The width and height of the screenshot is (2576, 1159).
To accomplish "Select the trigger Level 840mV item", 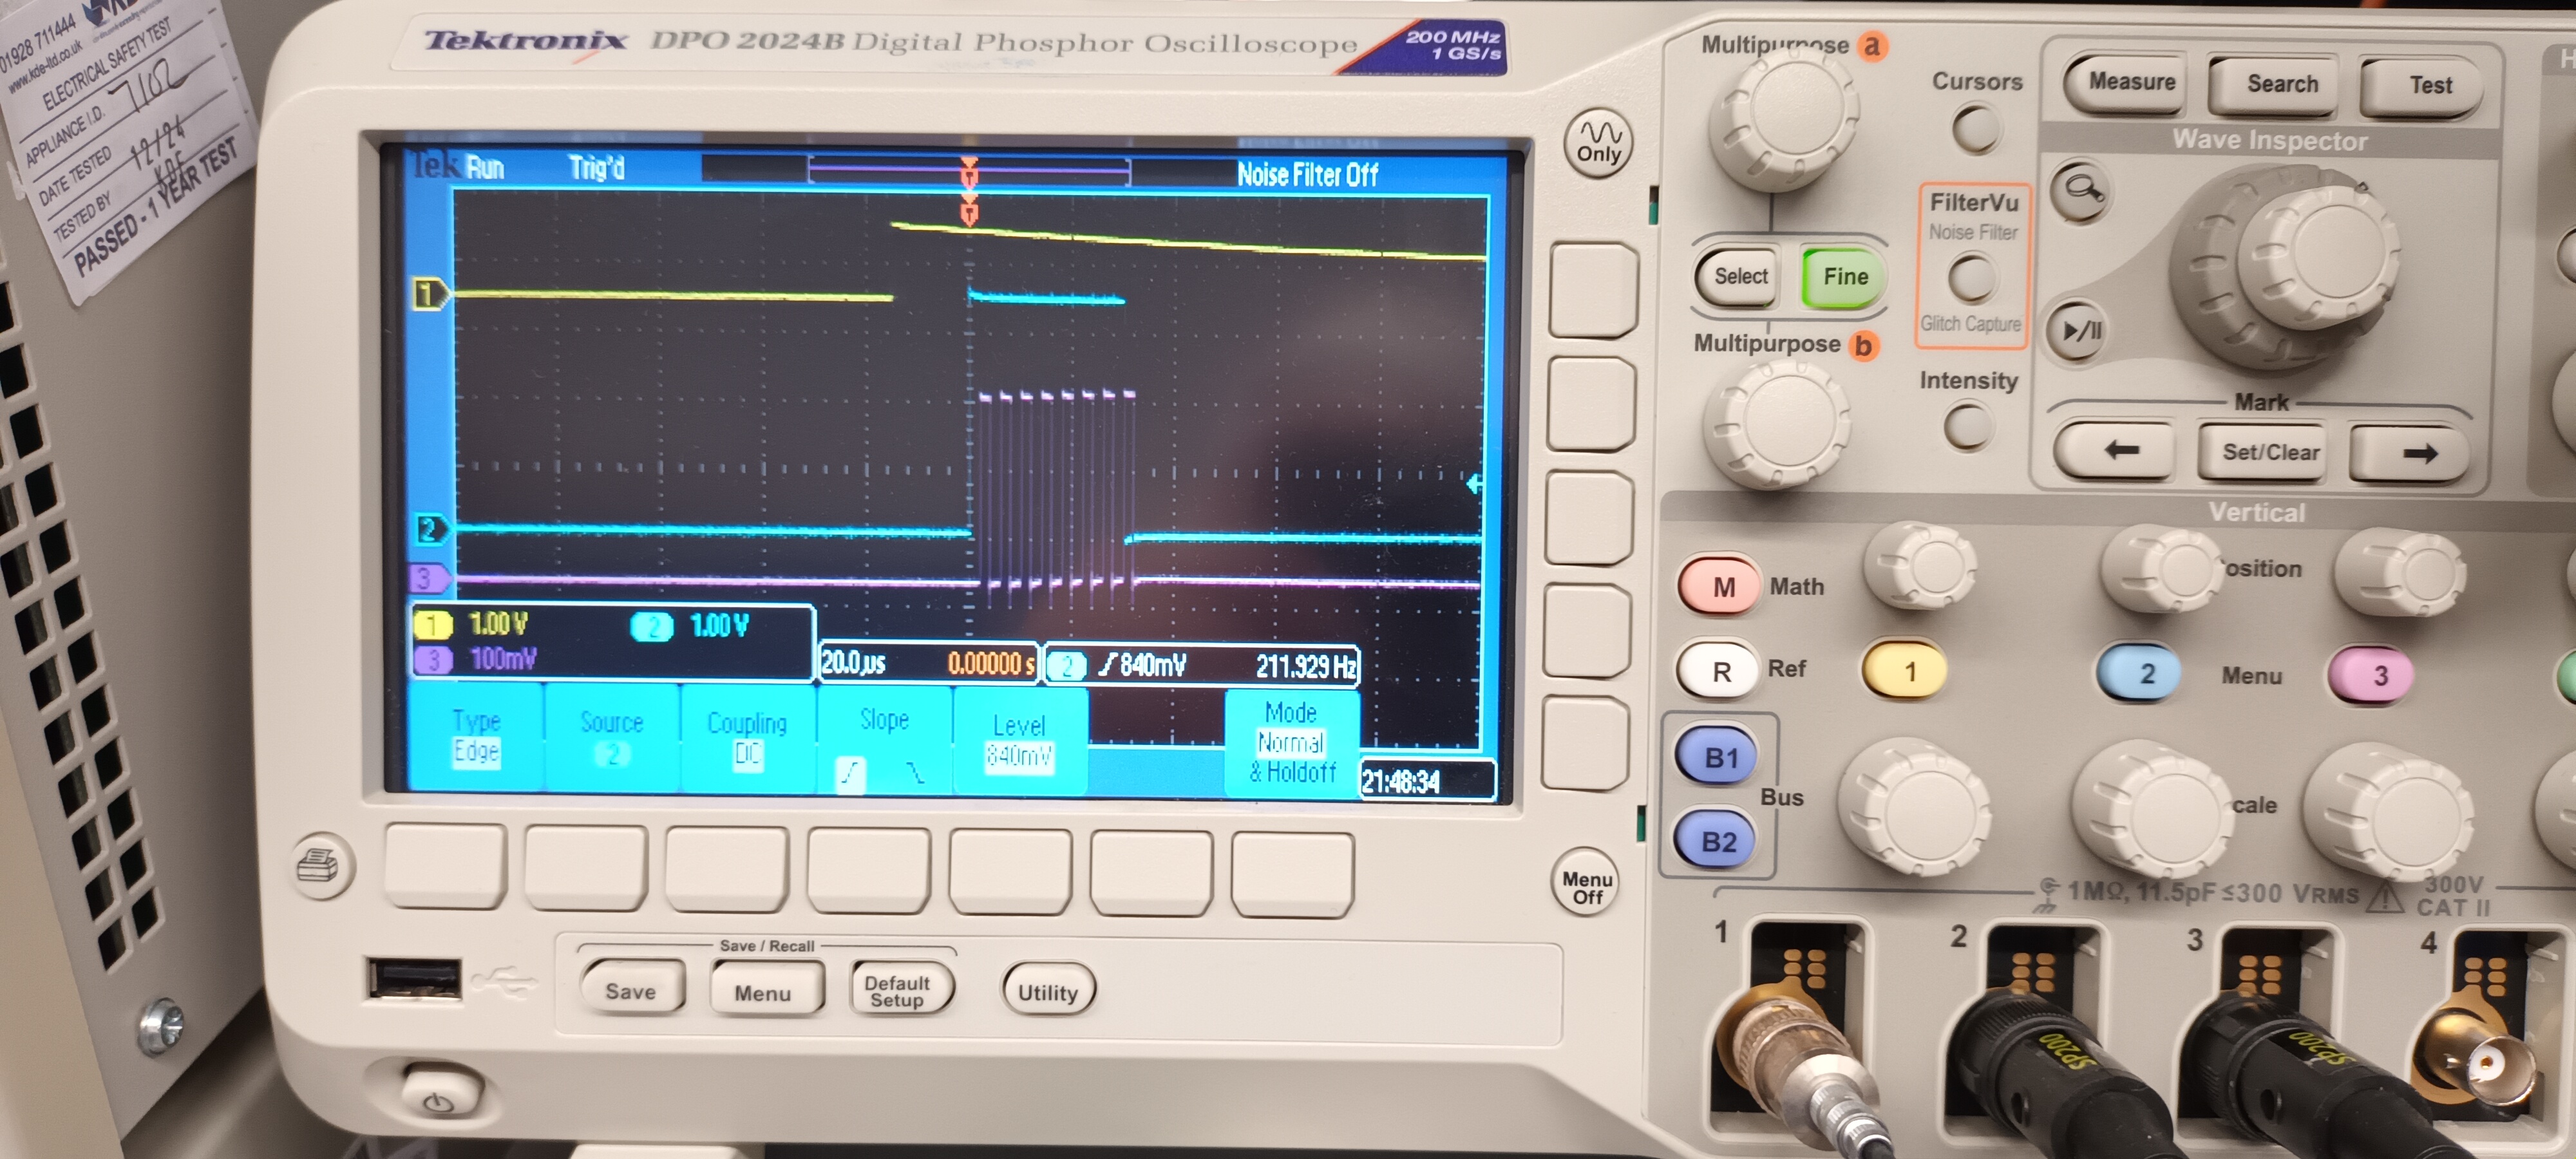I will click(x=1019, y=740).
